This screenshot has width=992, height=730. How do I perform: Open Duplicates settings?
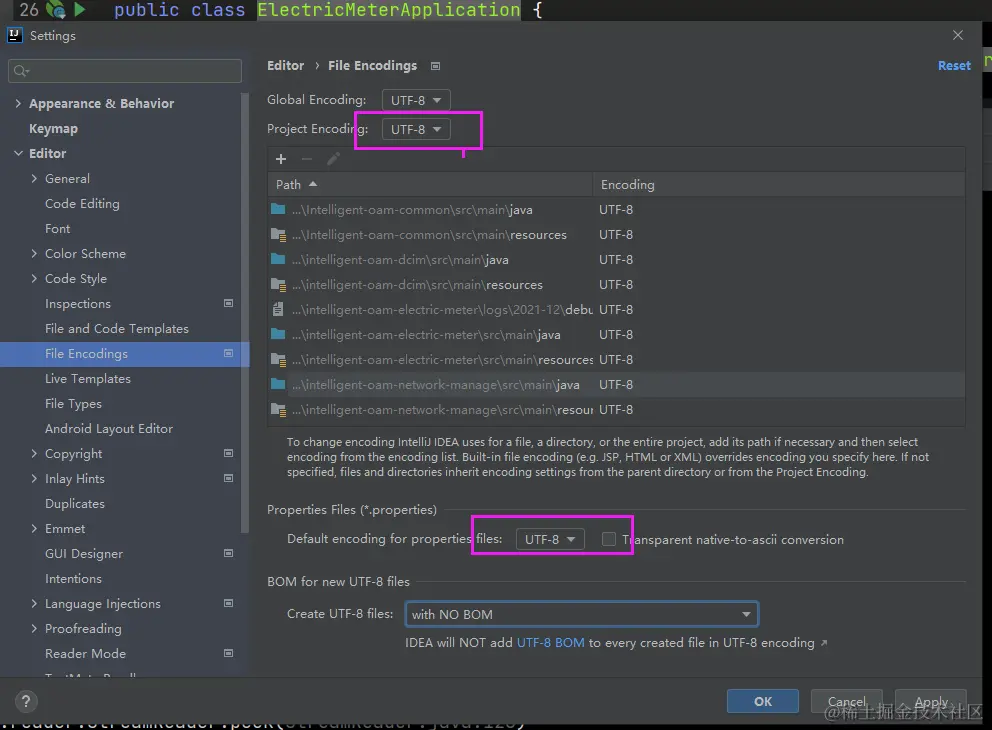click(75, 504)
